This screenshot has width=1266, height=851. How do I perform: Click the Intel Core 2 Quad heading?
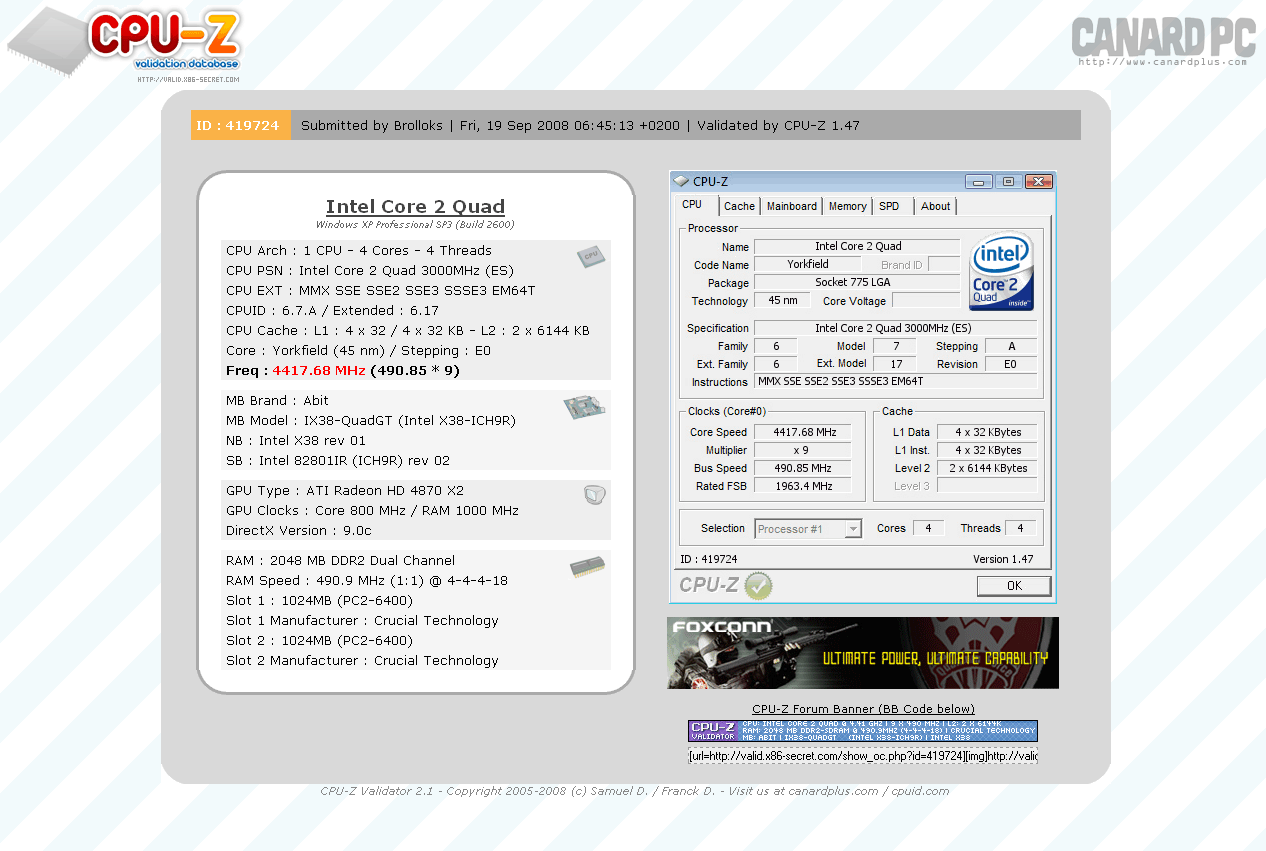tap(415, 207)
